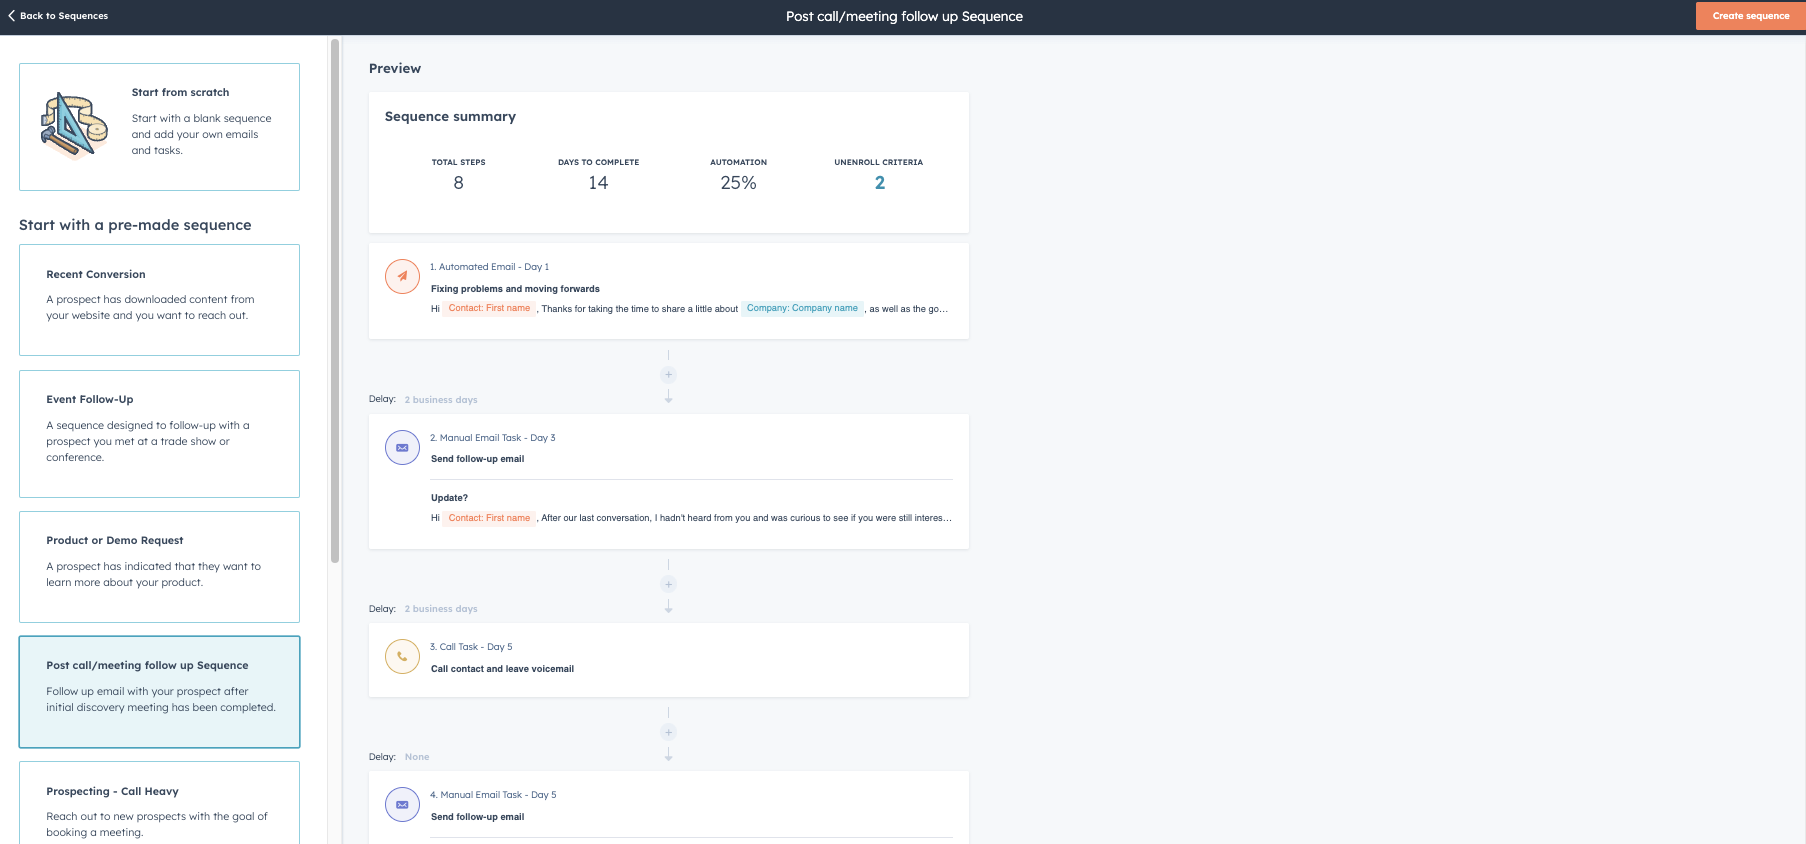
Task: Change the 2 business days delay before Call Task
Action: tap(441, 609)
